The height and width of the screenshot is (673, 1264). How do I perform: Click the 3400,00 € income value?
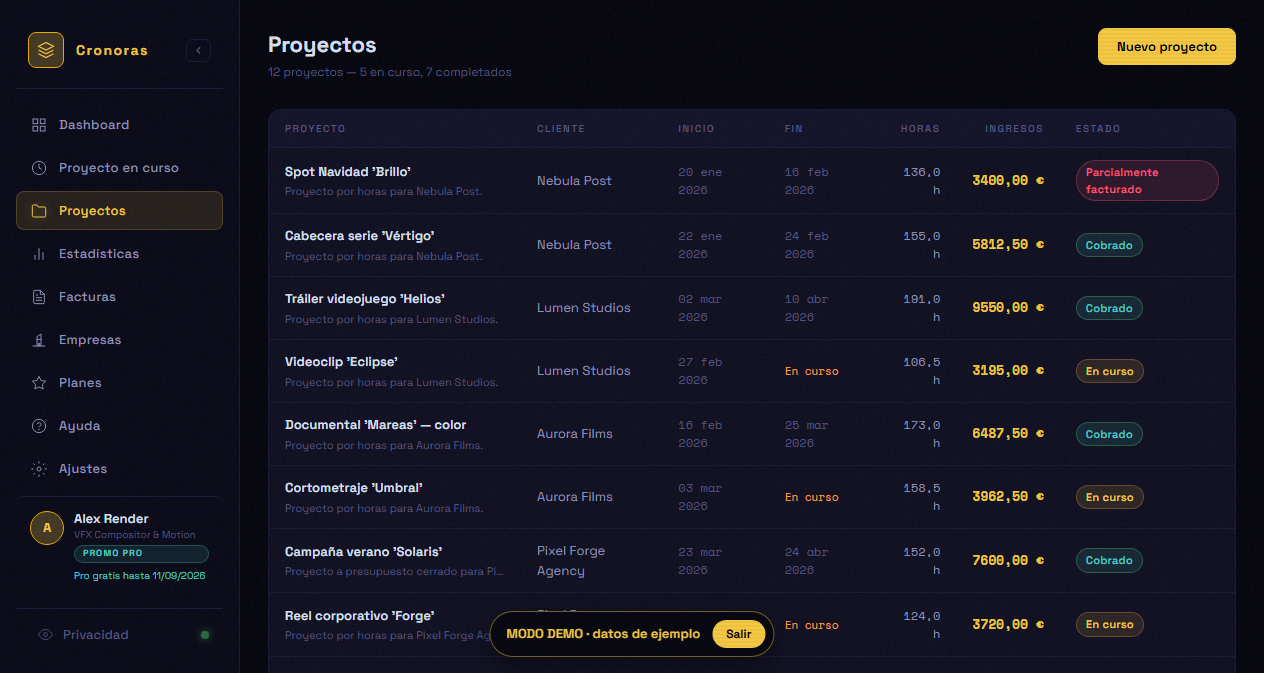[x=1008, y=181]
